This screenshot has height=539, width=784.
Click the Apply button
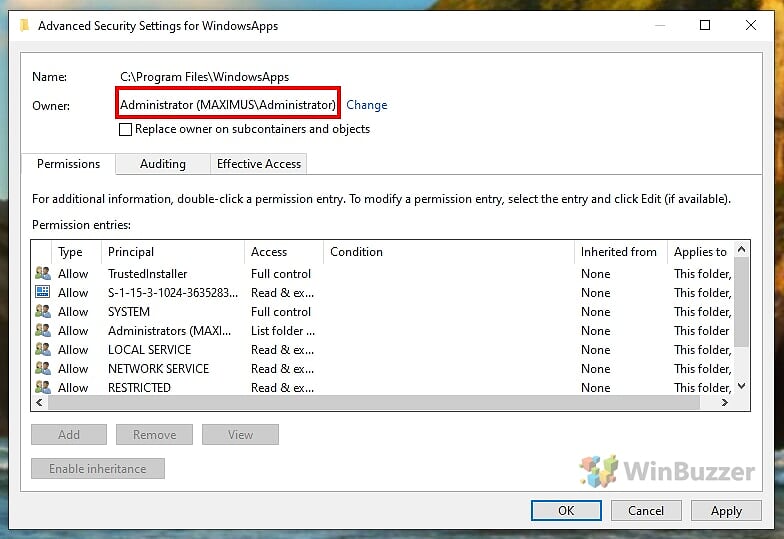pyautogui.click(x=726, y=510)
